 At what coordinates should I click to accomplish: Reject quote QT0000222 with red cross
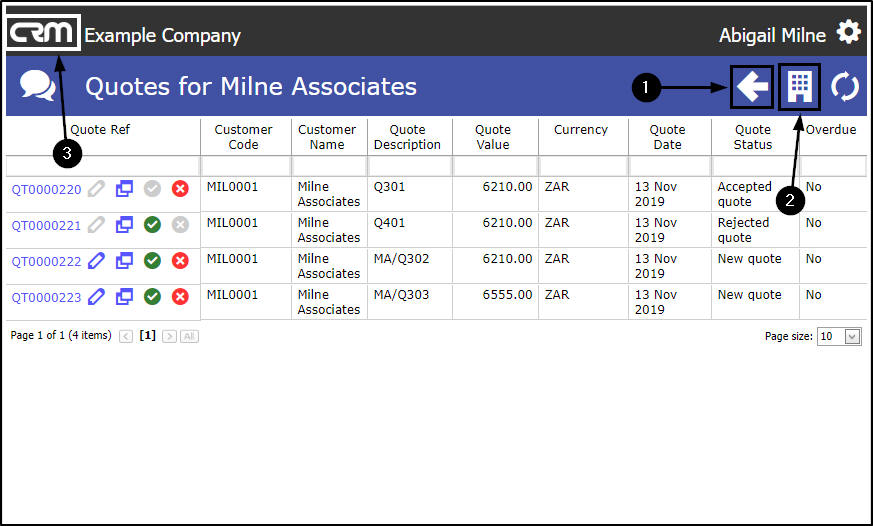180,260
